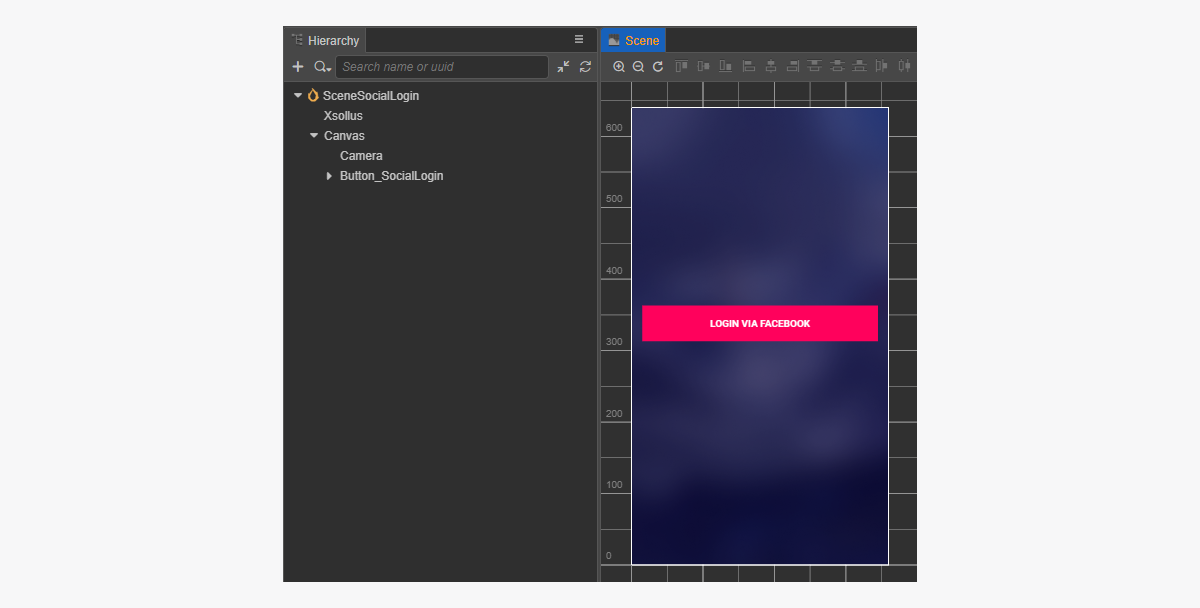The height and width of the screenshot is (608, 1200).
Task: Open the Hierarchy panel hamburger menu
Action: tap(579, 40)
